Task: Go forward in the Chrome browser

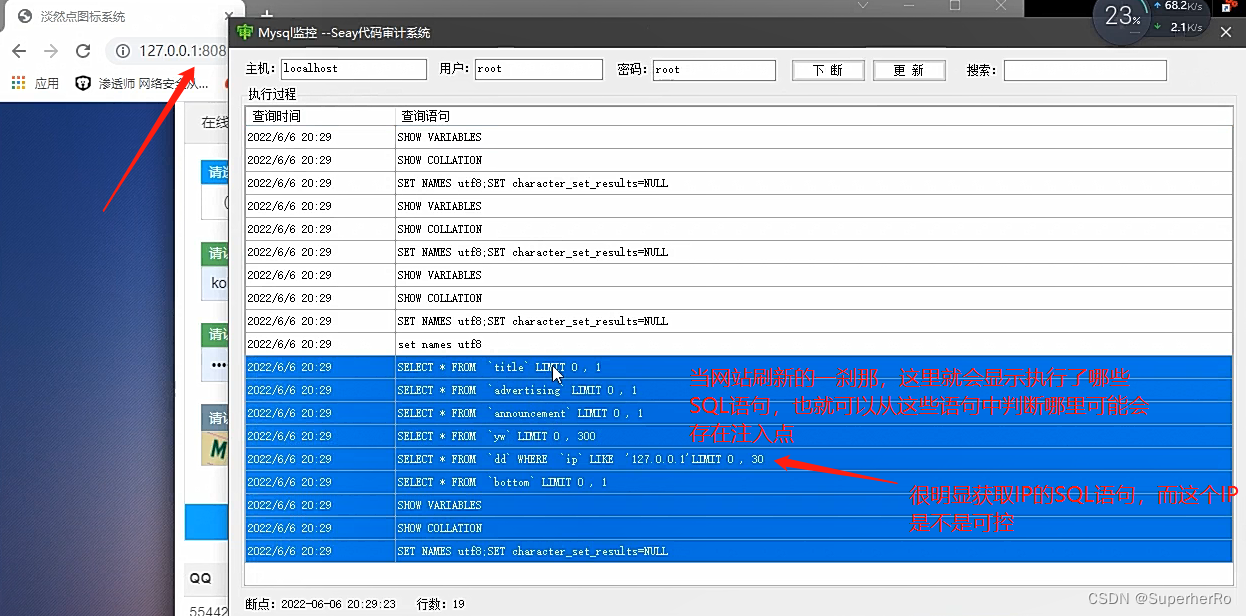Action: pyautogui.click(x=51, y=51)
